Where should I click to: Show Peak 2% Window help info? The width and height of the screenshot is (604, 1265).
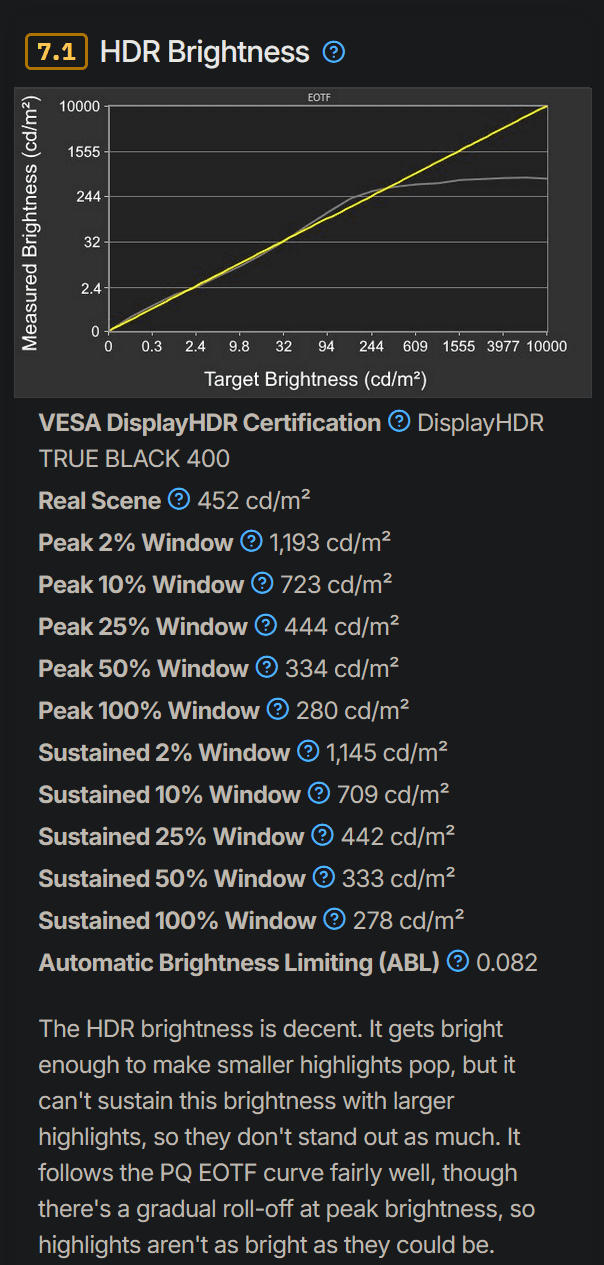251,542
